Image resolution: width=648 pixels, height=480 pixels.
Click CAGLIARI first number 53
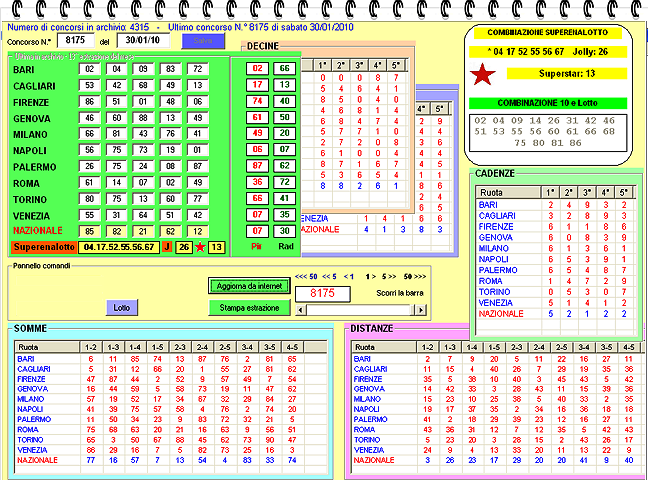point(90,85)
